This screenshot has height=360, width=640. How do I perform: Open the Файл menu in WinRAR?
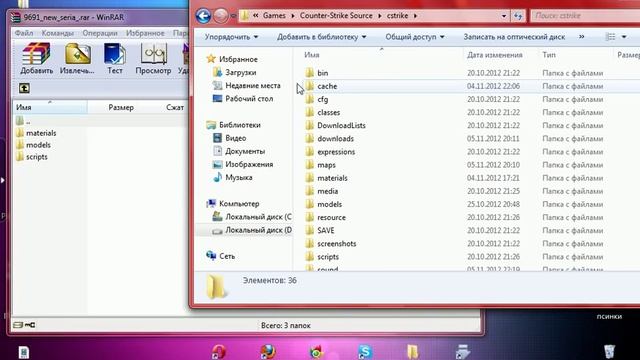(x=24, y=33)
